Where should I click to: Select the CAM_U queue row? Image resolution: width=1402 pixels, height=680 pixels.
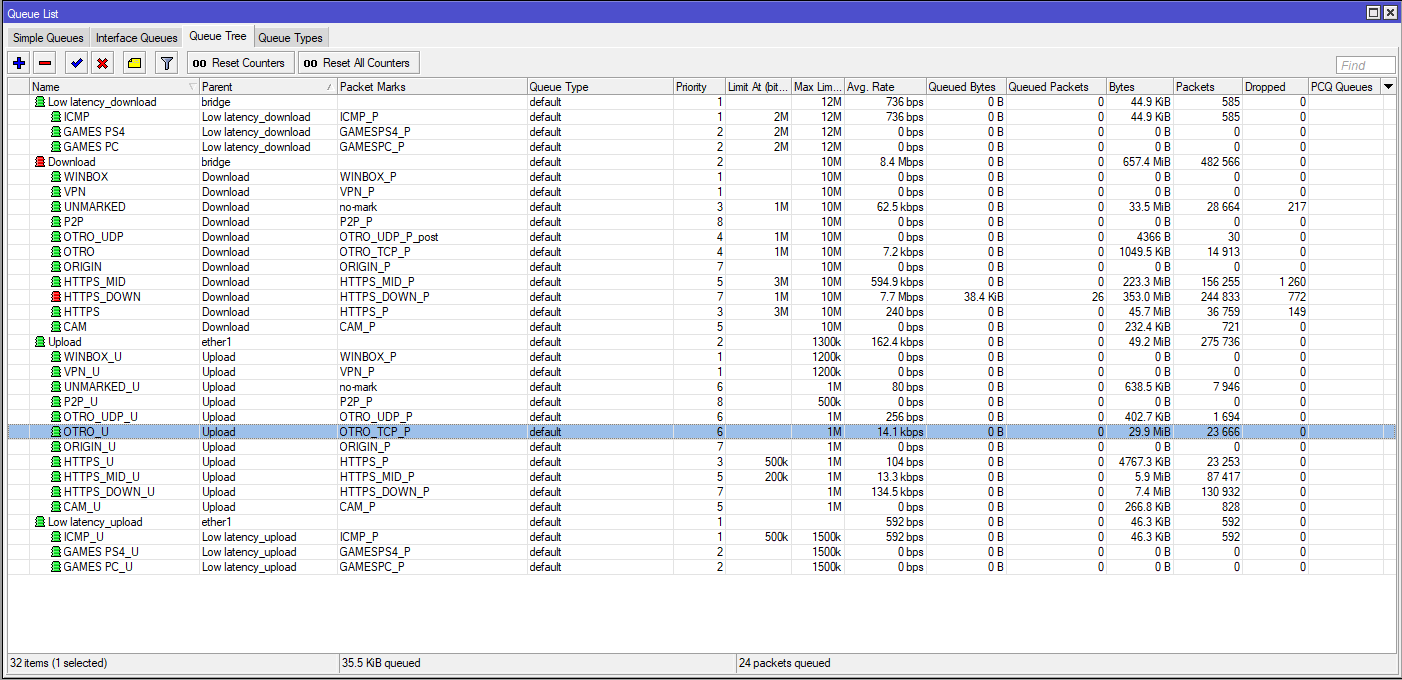pos(701,507)
